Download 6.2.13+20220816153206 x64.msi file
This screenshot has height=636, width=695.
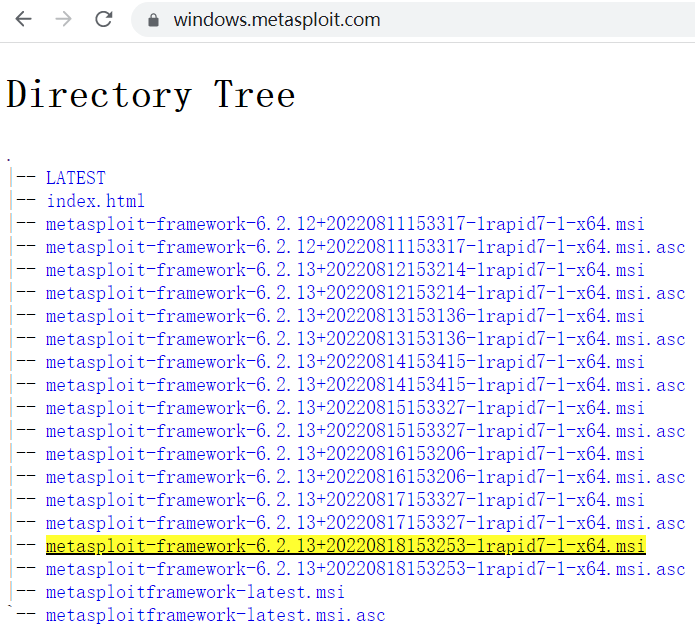point(345,455)
